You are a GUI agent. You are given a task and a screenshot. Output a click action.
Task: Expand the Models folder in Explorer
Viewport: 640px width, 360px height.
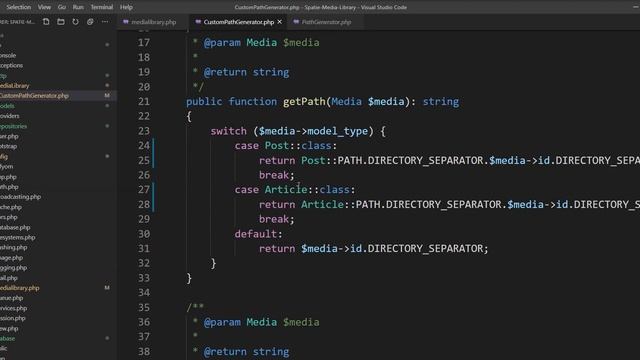pos(7,106)
